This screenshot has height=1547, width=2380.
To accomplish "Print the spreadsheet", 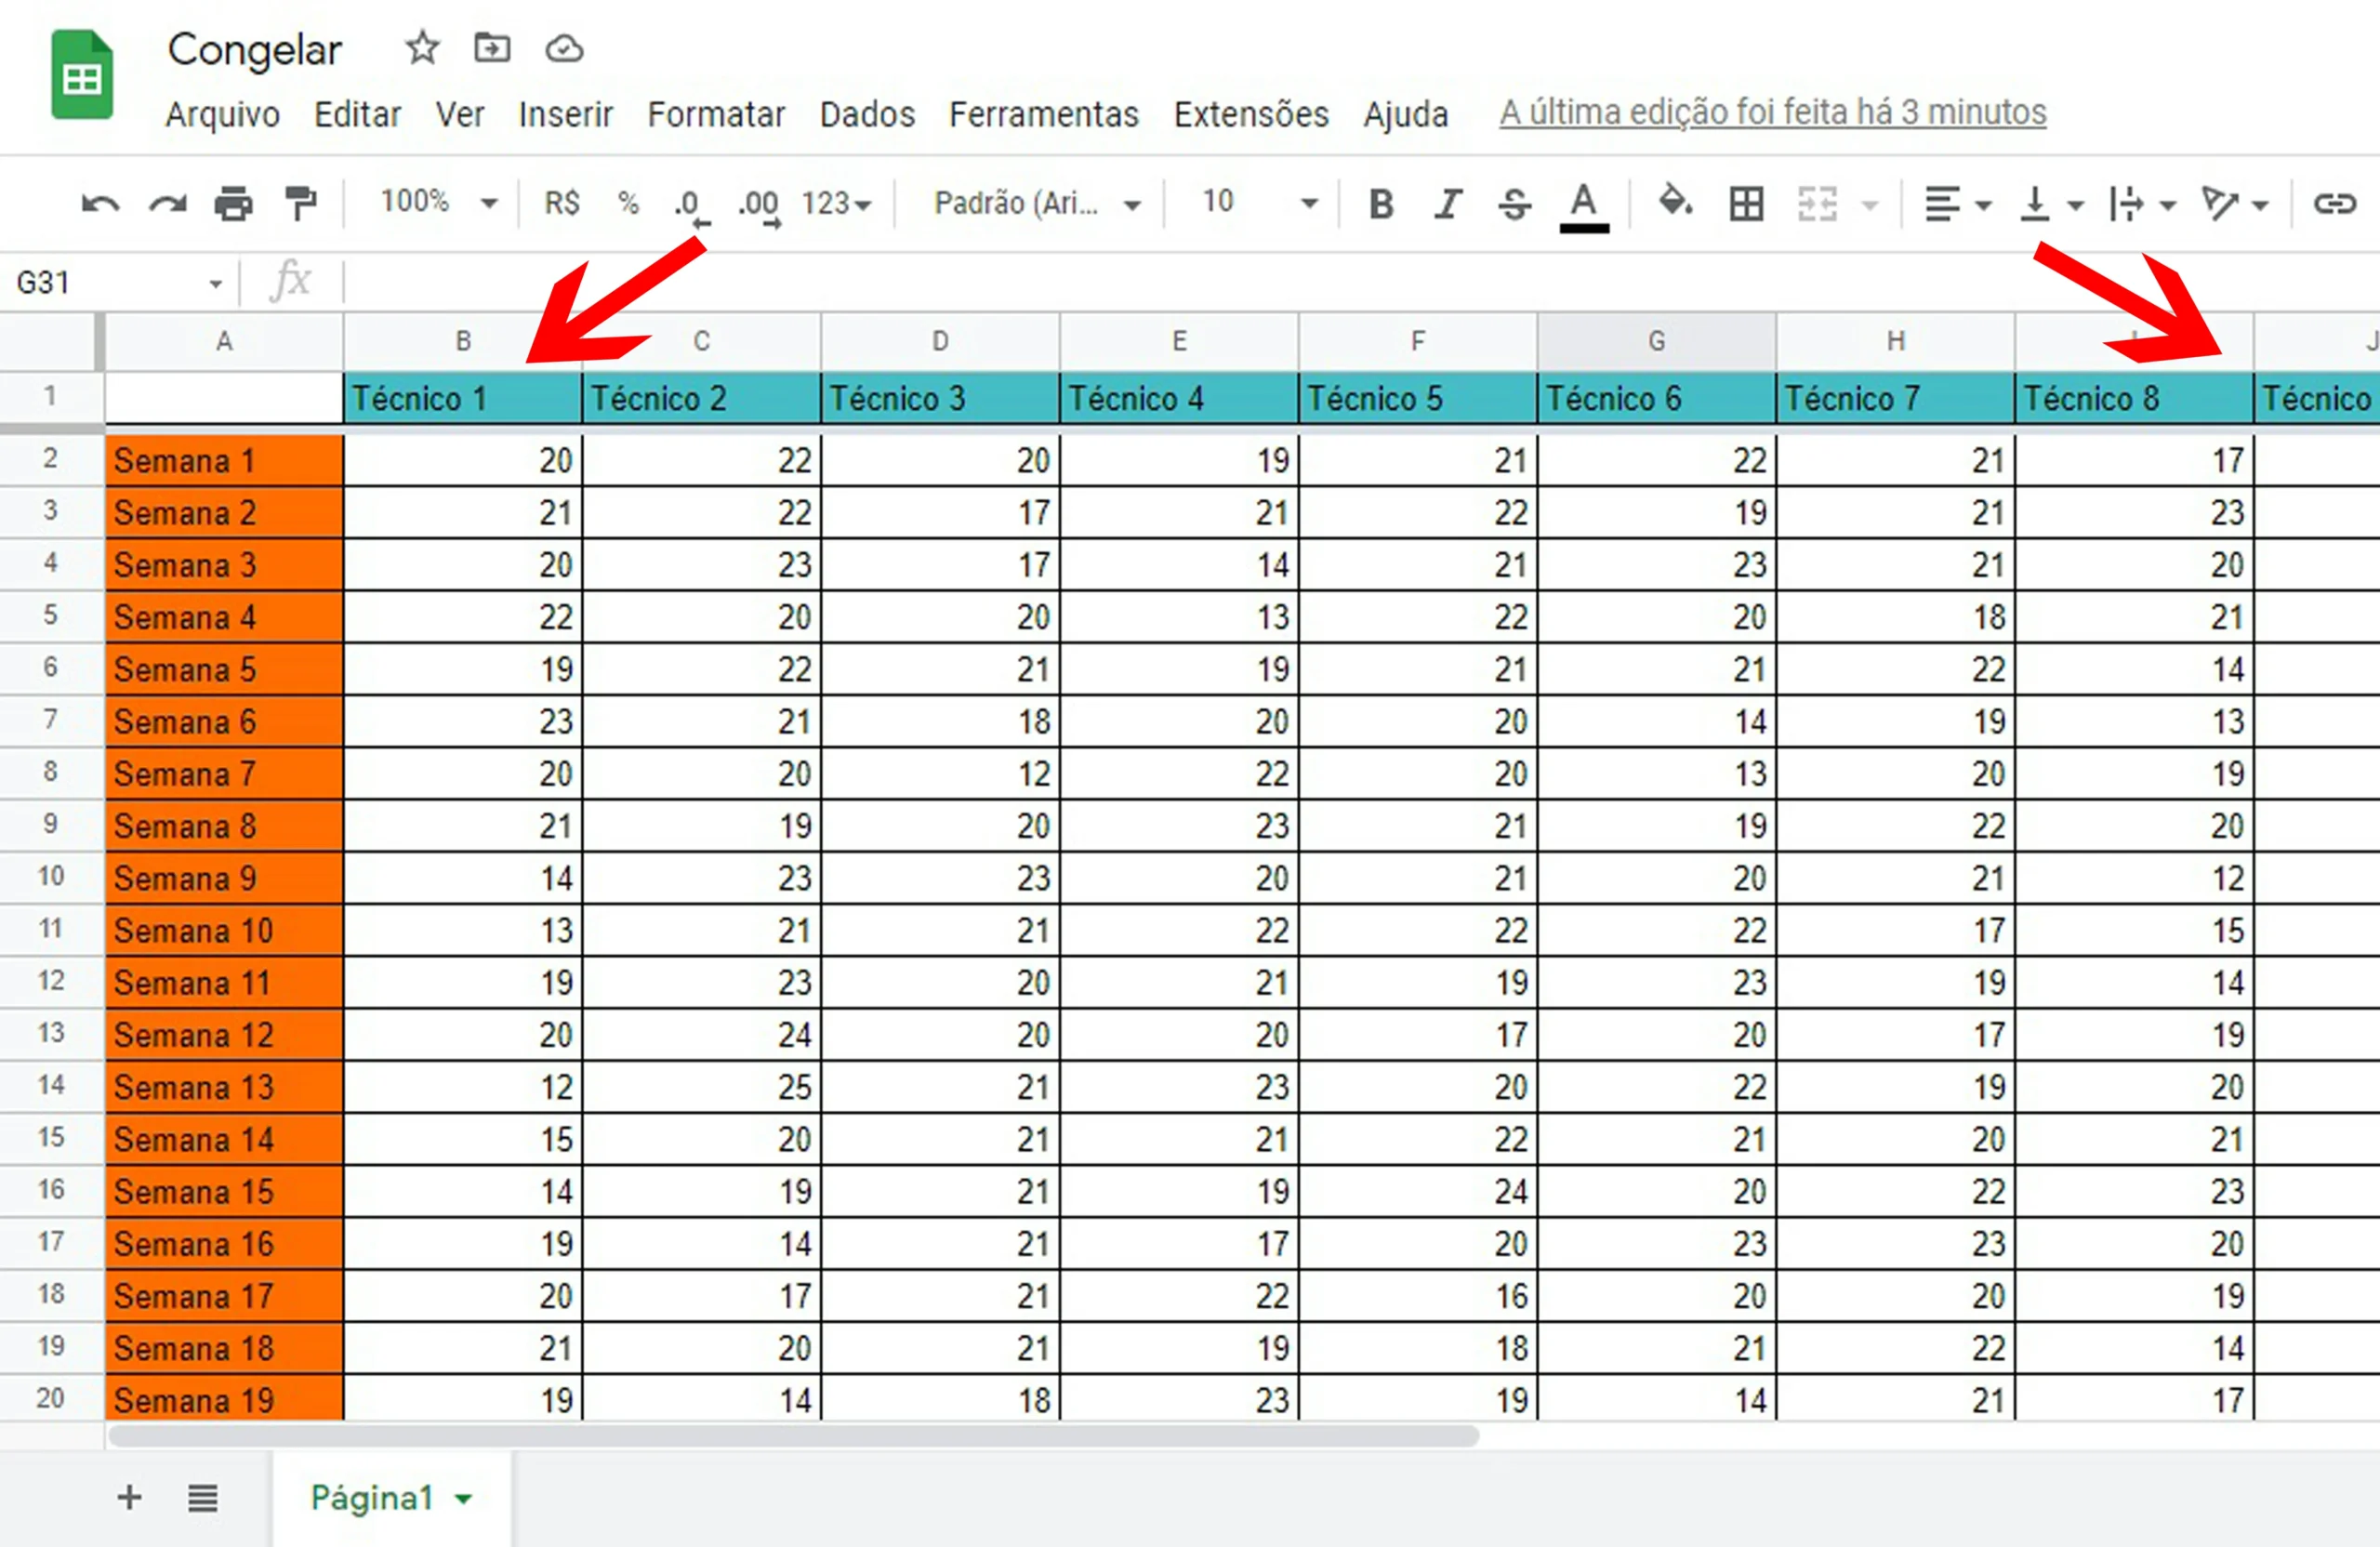I will 234,204.
